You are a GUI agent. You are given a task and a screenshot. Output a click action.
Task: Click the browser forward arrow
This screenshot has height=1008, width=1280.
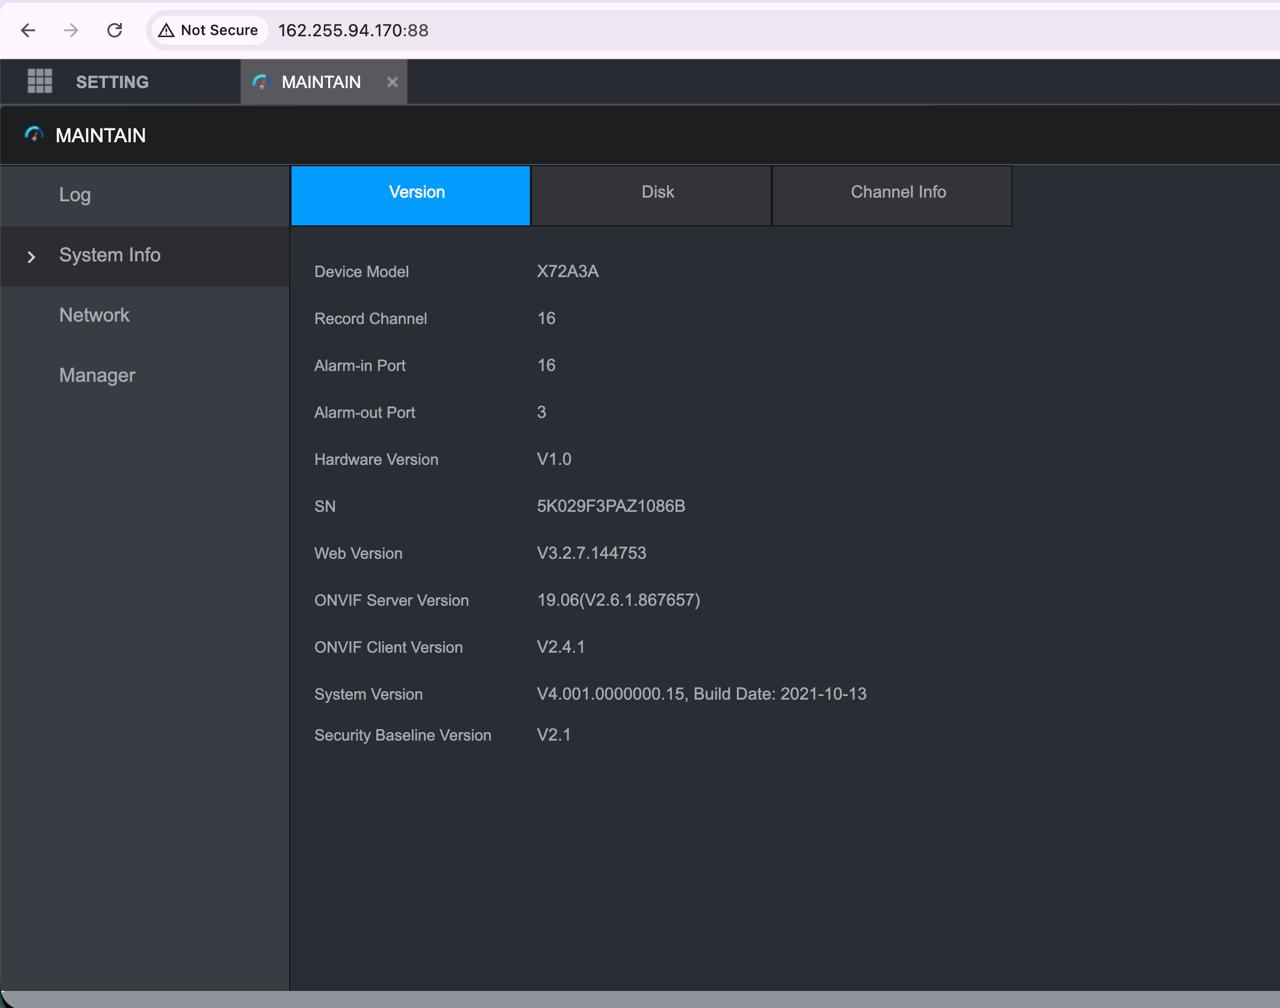tap(71, 30)
